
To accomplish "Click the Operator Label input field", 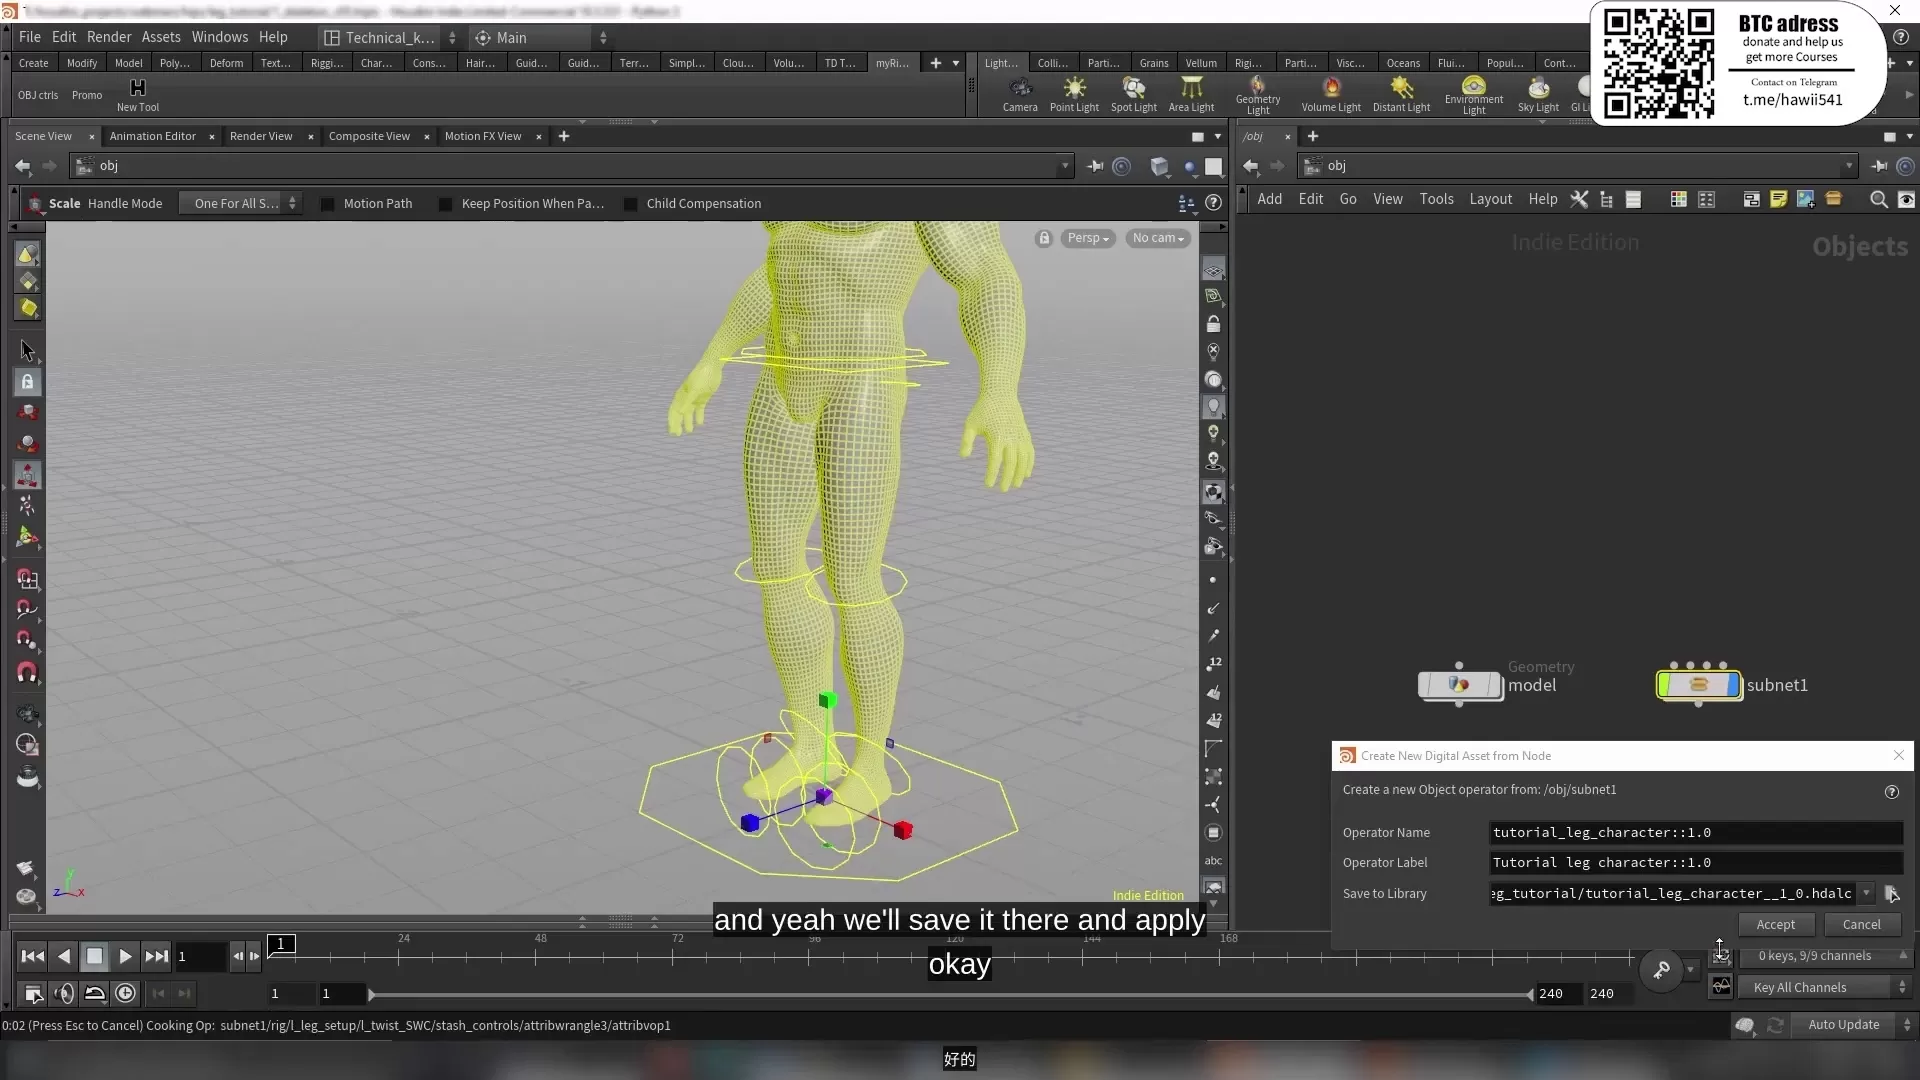I will 1696,862.
